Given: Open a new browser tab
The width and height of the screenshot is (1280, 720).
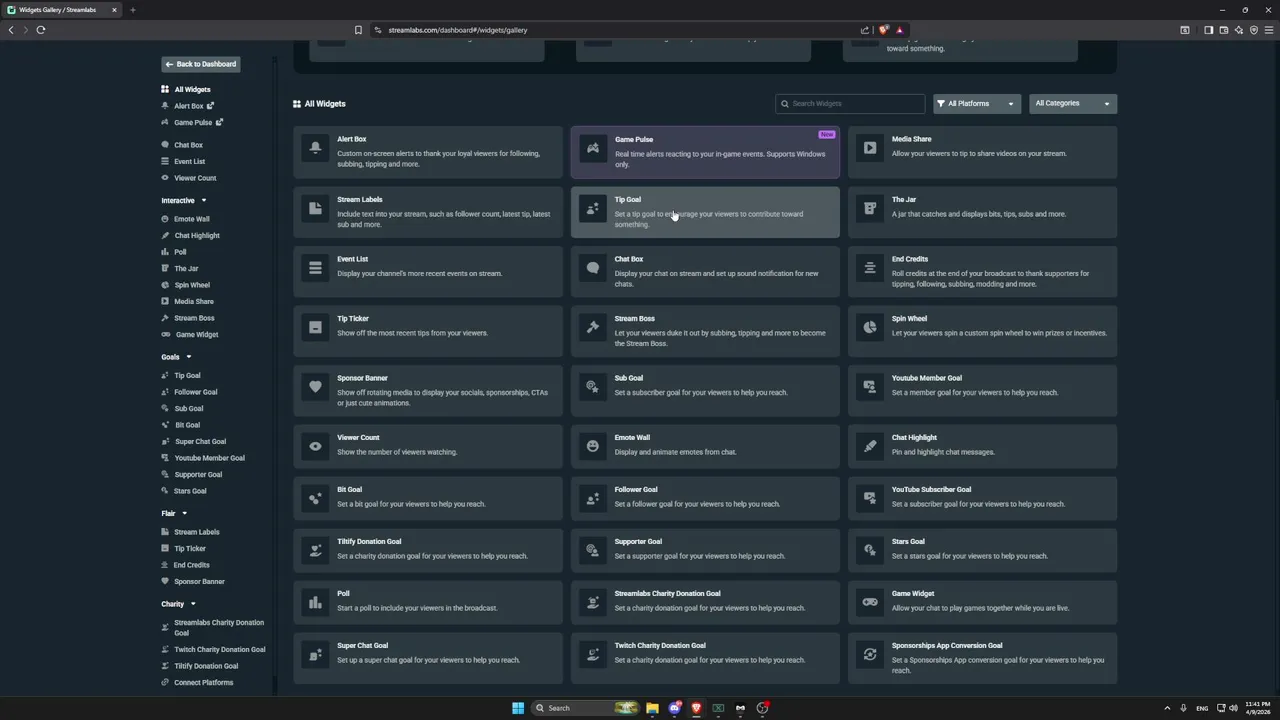Looking at the screenshot, I should [133, 10].
